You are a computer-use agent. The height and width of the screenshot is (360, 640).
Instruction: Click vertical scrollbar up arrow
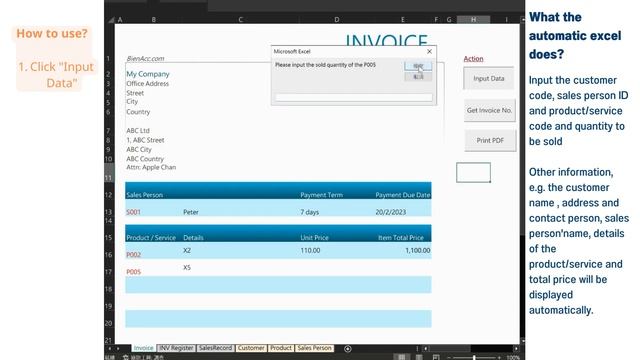(x=522, y=19)
